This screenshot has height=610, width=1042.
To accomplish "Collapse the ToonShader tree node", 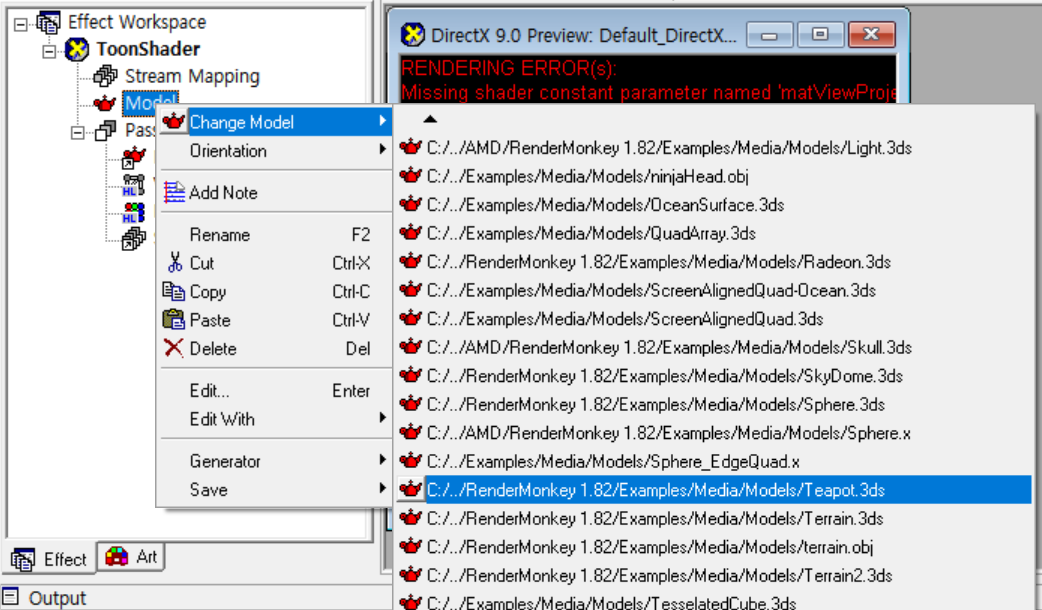I will tap(49, 51).
